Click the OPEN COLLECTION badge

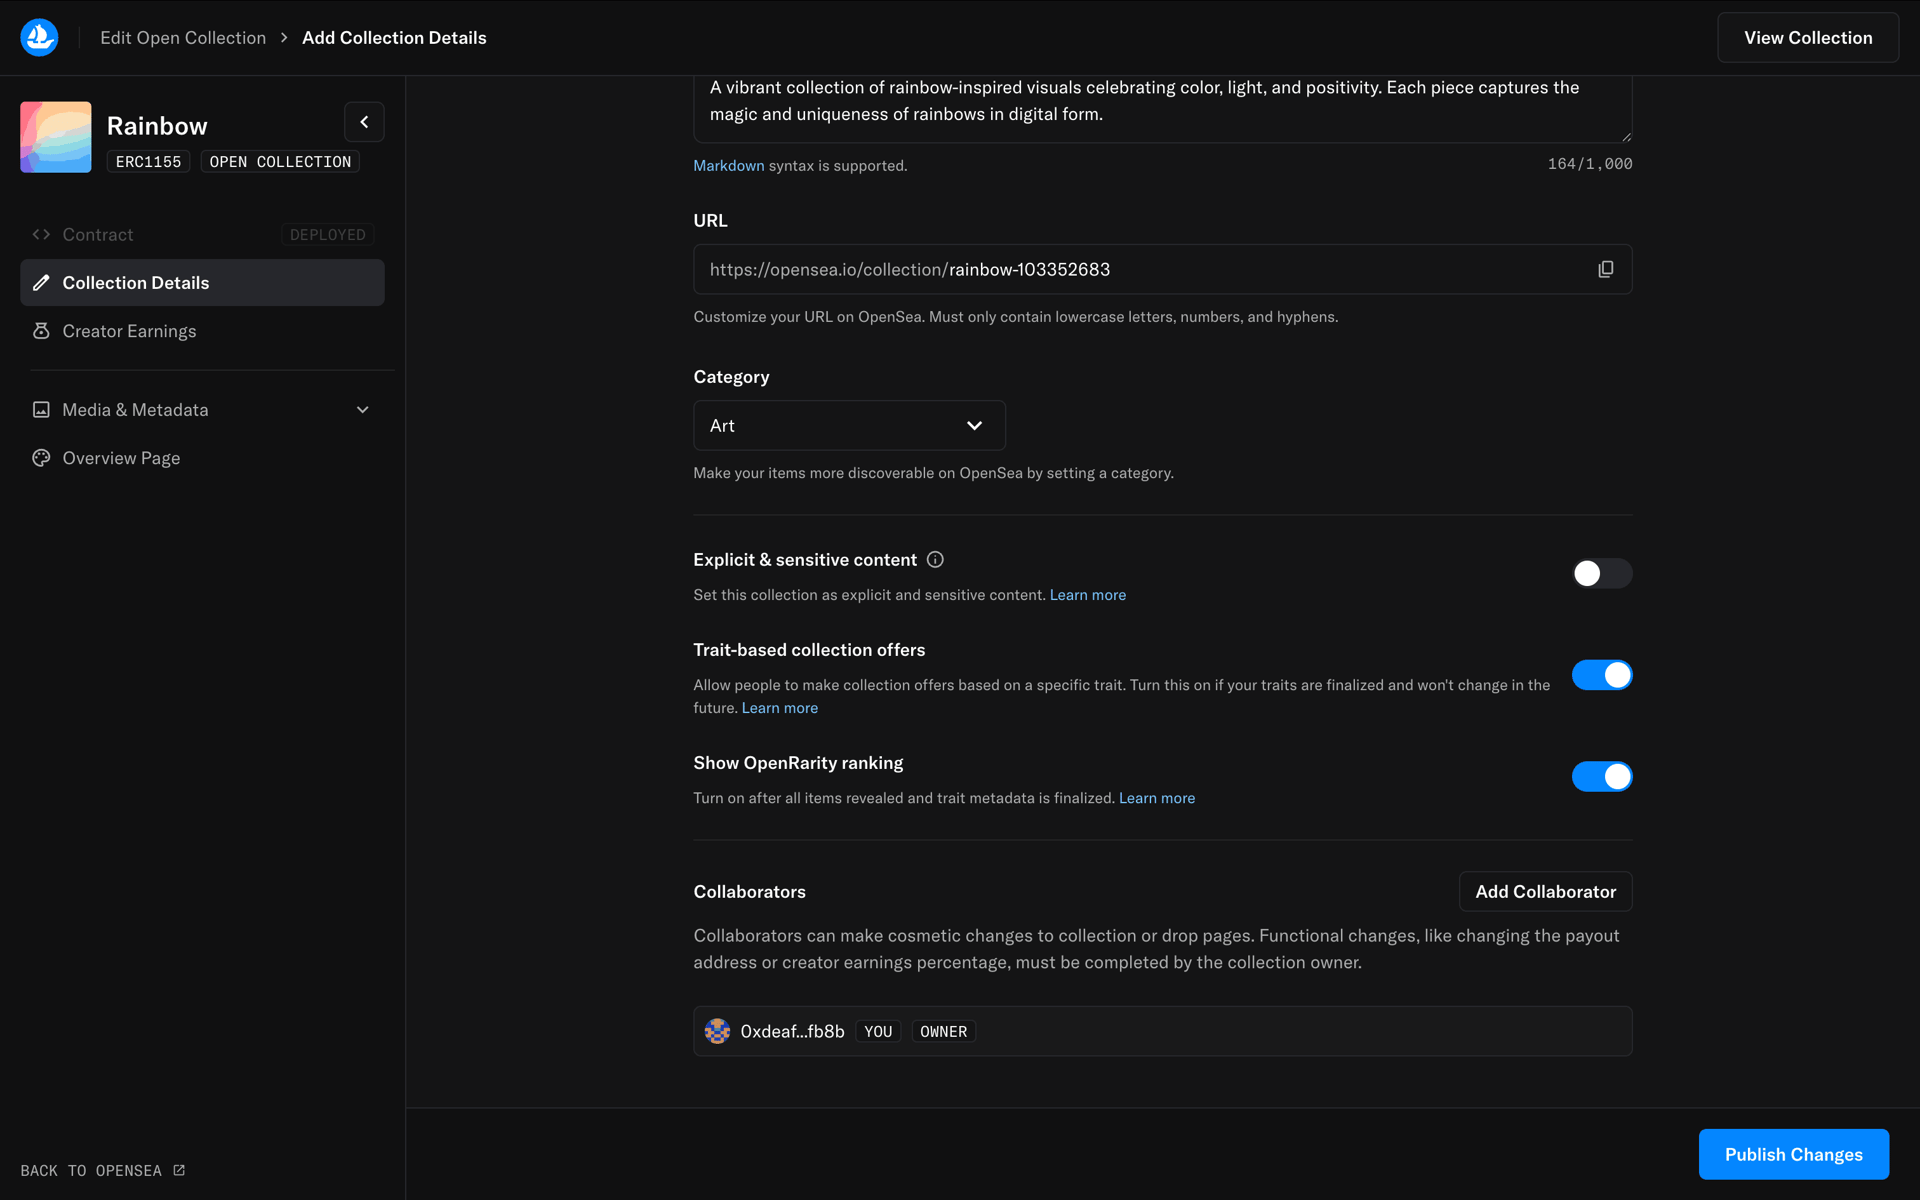click(x=280, y=162)
